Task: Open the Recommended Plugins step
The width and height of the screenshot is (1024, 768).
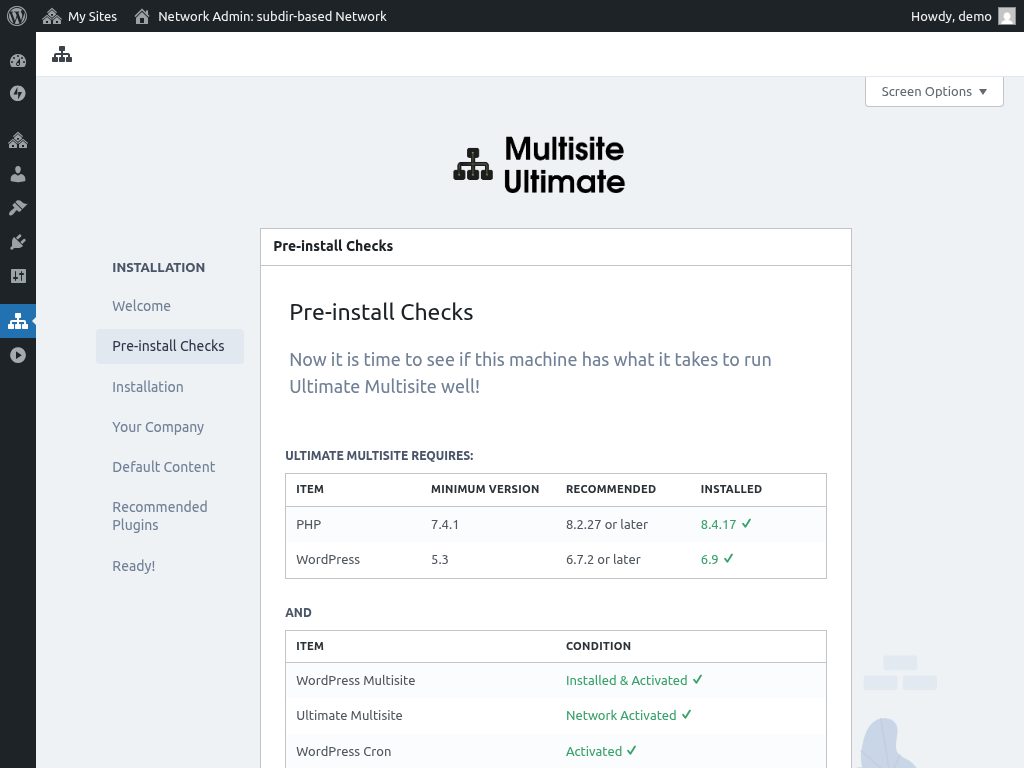Action: pyautogui.click(x=159, y=516)
